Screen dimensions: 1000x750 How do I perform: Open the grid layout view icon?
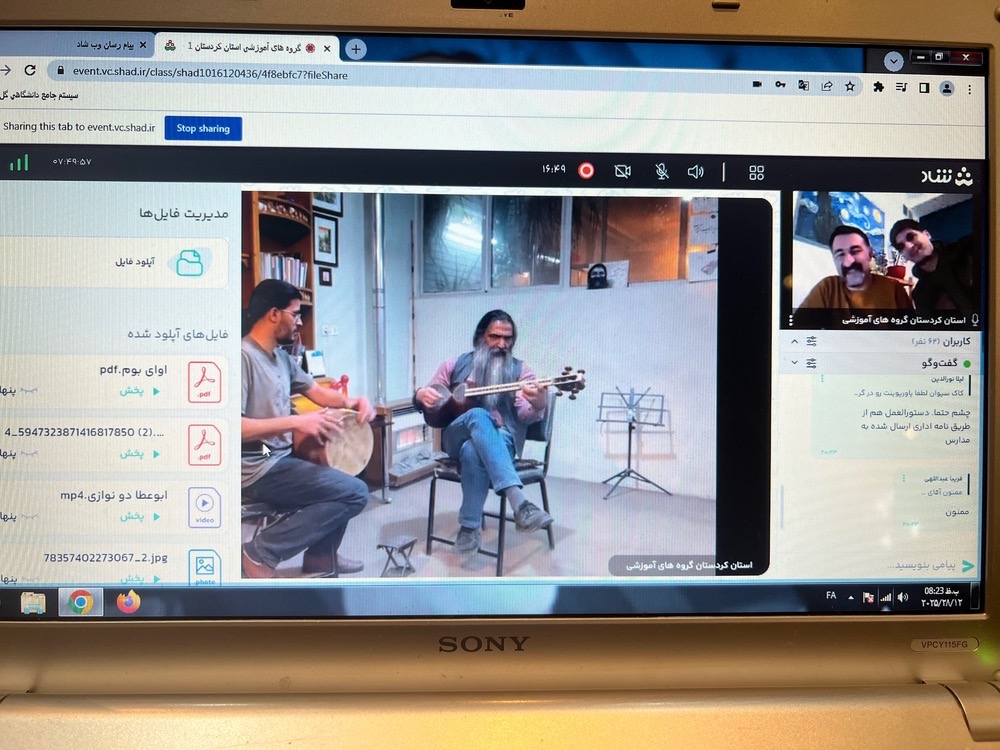(x=757, y=173)
